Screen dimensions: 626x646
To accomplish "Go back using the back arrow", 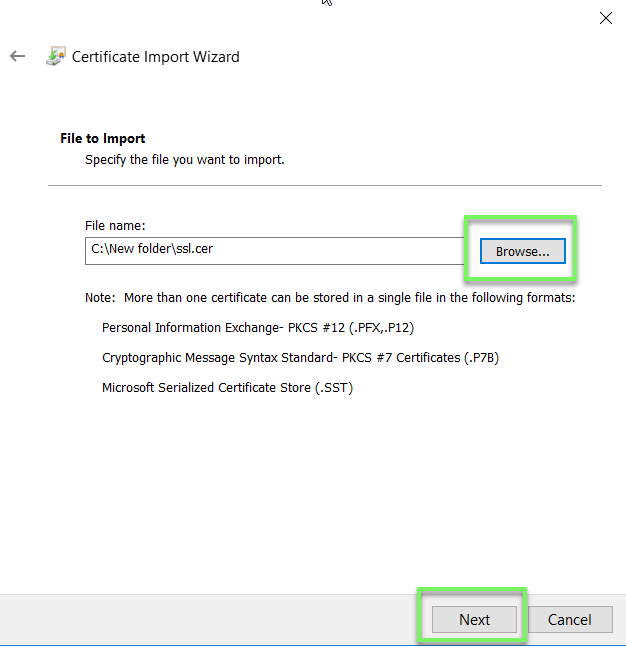I will (x=17, y=56).
